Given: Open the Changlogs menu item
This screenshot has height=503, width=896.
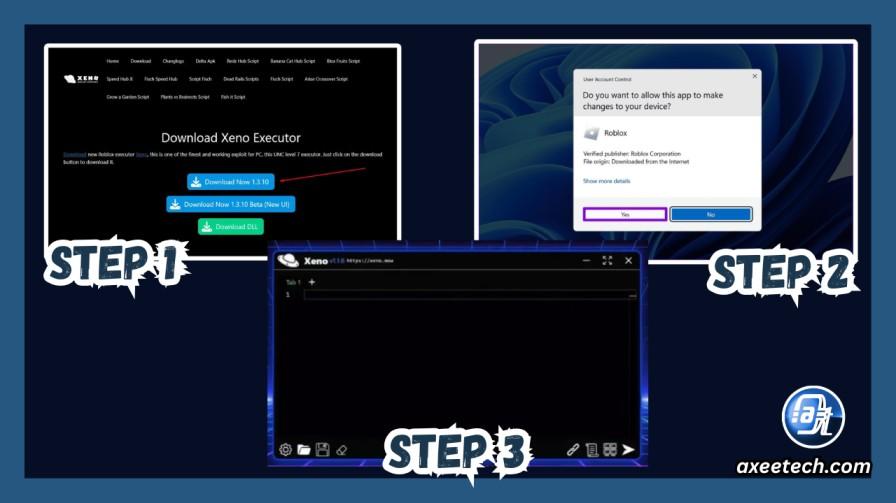Looking at the screenshot, I should coord(173,61).
